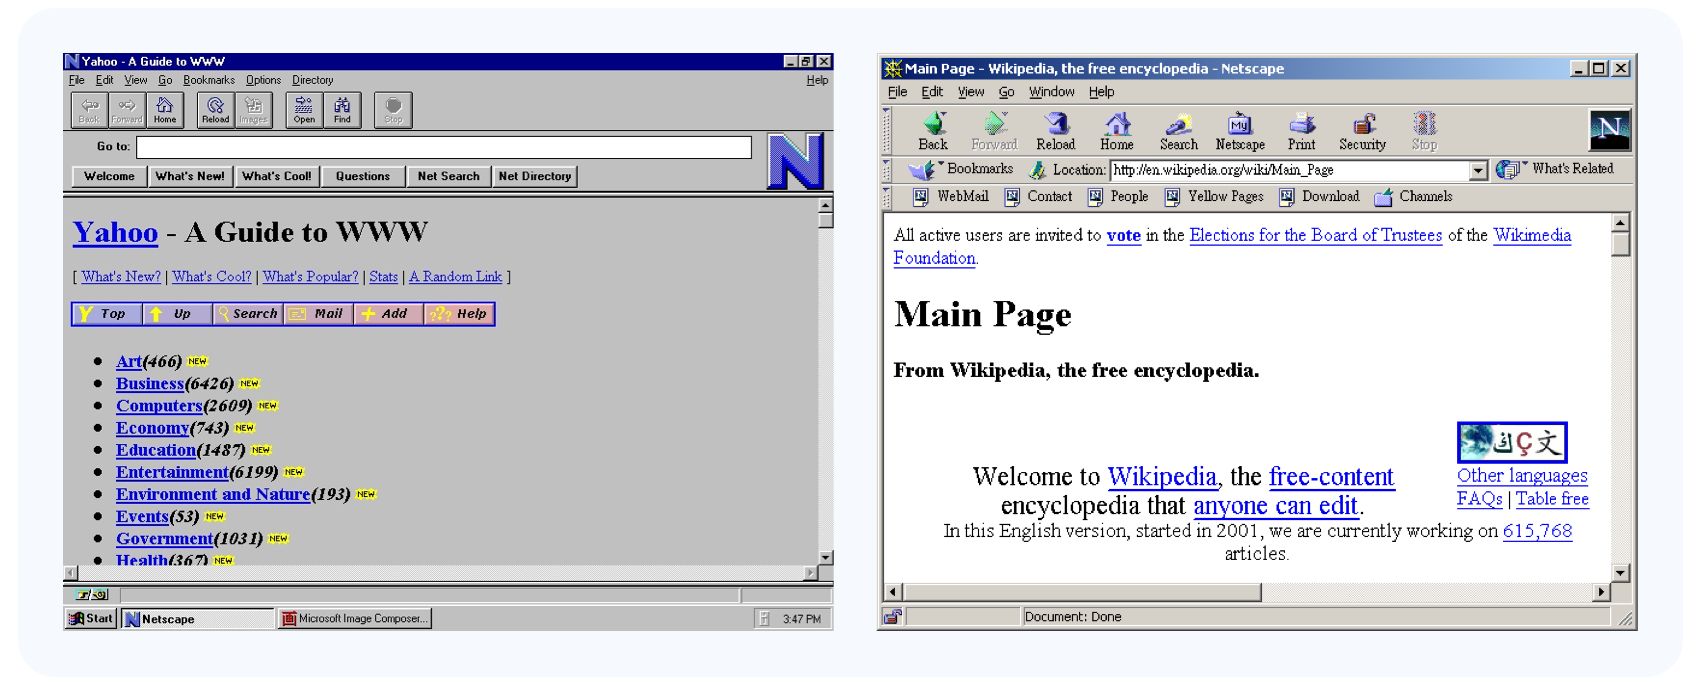Click the Search icon in Wikipedia browser toolbar
The width and height of the screenshot is (1700, 696).
pyautogui.click(x=1178, y=130)
